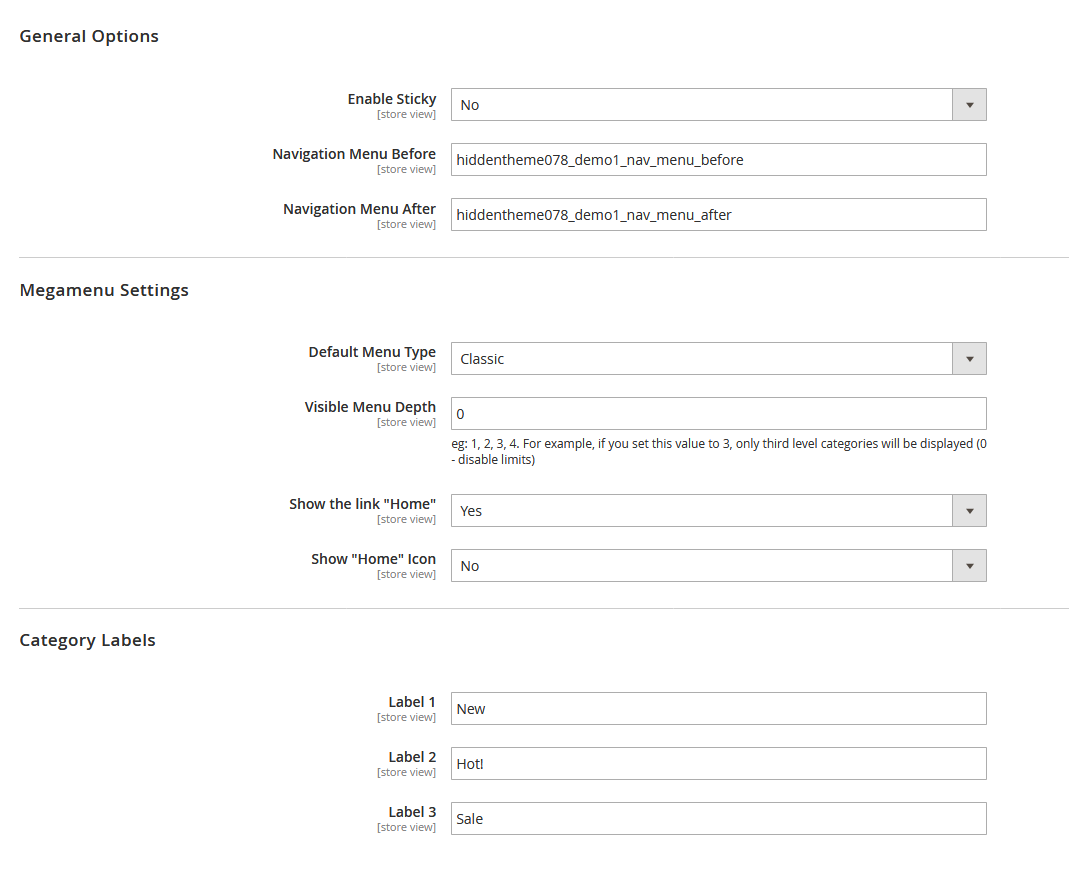Click the Show "Home" Icon dropdown arrow

coord(969,565)
